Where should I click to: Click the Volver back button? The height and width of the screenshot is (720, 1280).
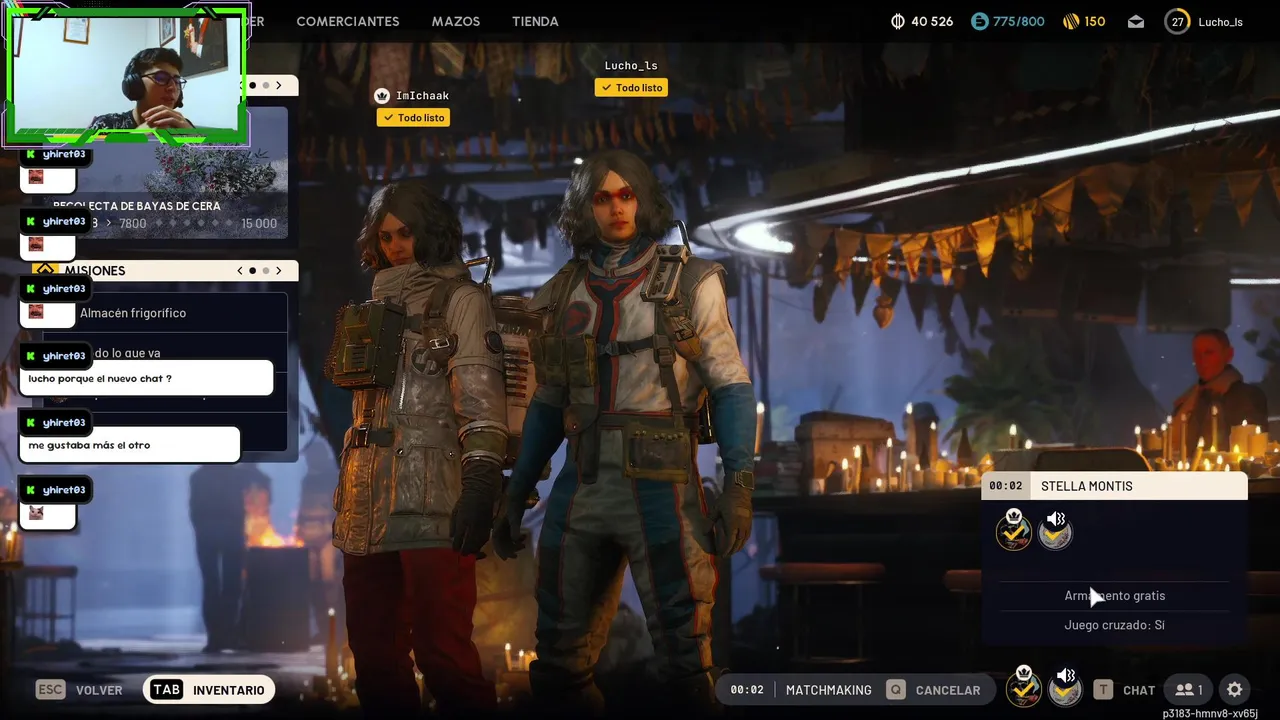pos(99,690)
